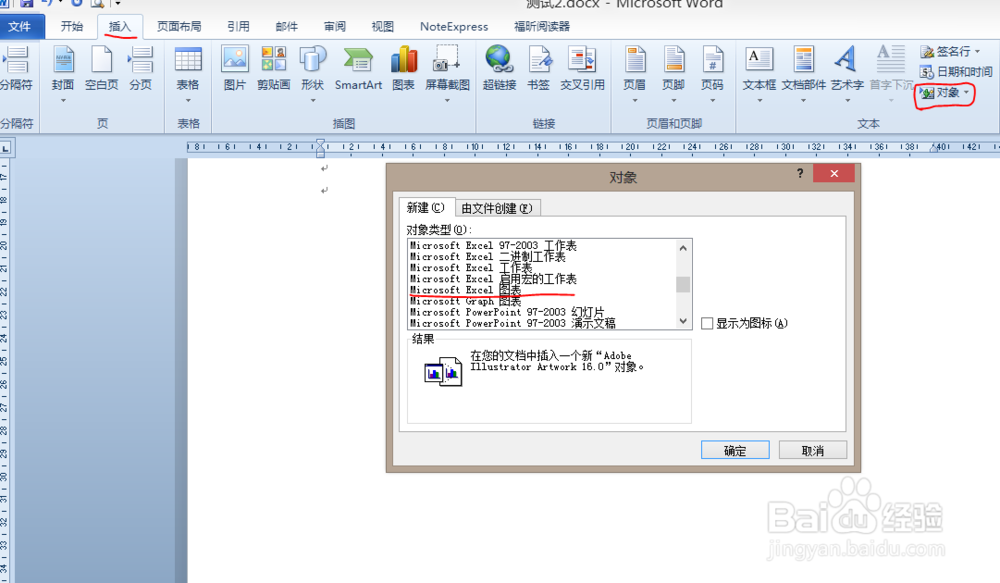Insert a page break (分页)
1000x583 pixels.
(x=141, y=69)
